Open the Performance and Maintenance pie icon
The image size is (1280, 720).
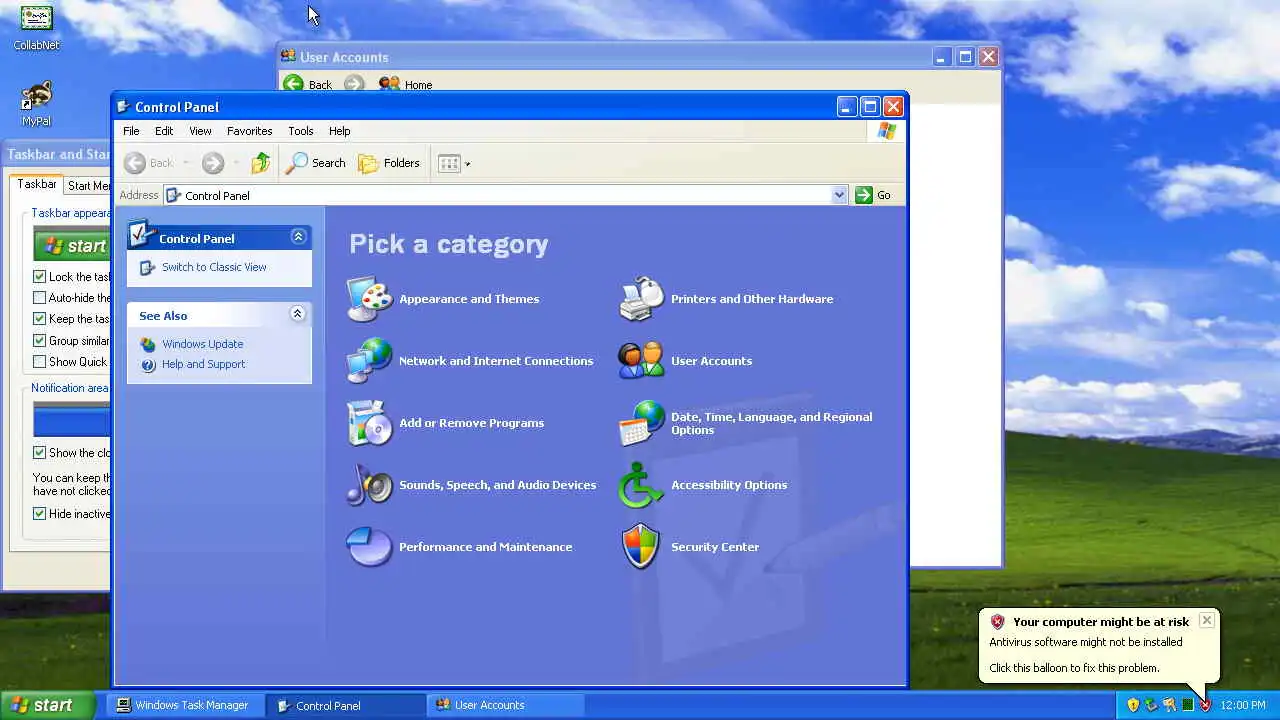(x=369, y=547)
